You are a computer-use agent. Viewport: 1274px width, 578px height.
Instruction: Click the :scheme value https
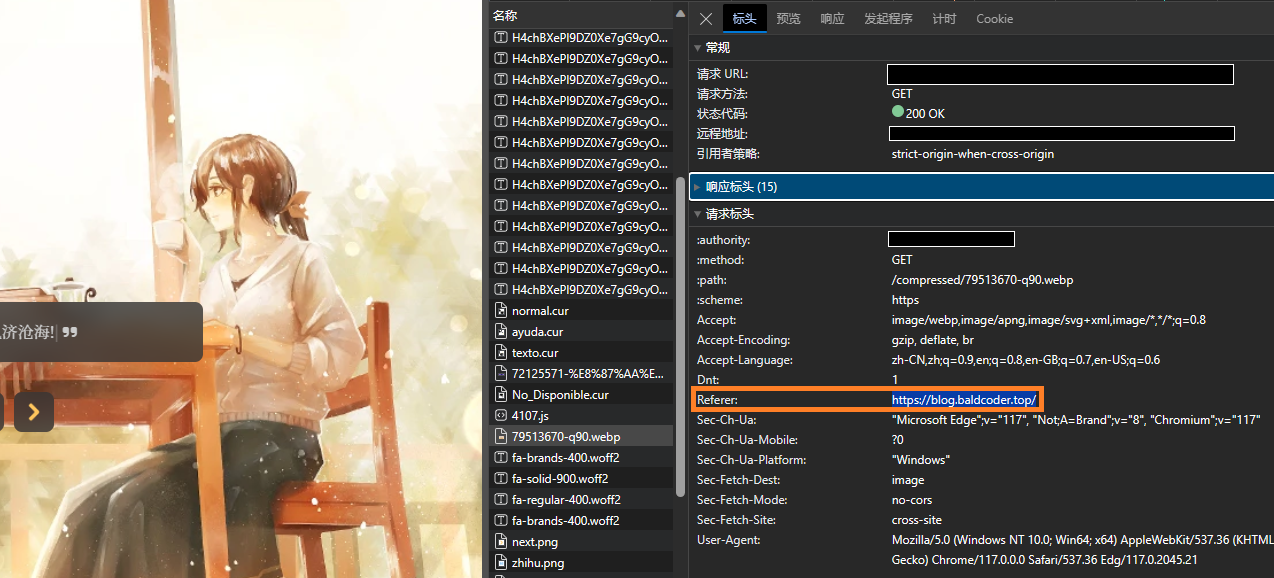pyautogui.click(x=905, y=300)
